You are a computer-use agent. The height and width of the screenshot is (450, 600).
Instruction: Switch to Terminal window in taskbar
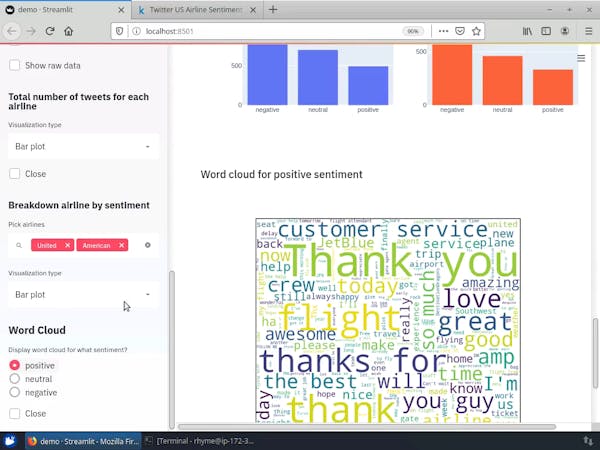(x=201, y=441)
